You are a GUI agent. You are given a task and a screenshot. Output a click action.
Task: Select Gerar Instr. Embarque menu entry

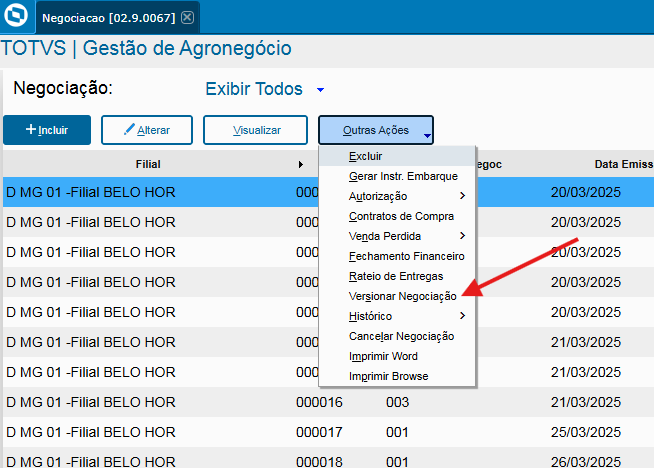click(397, 176)
